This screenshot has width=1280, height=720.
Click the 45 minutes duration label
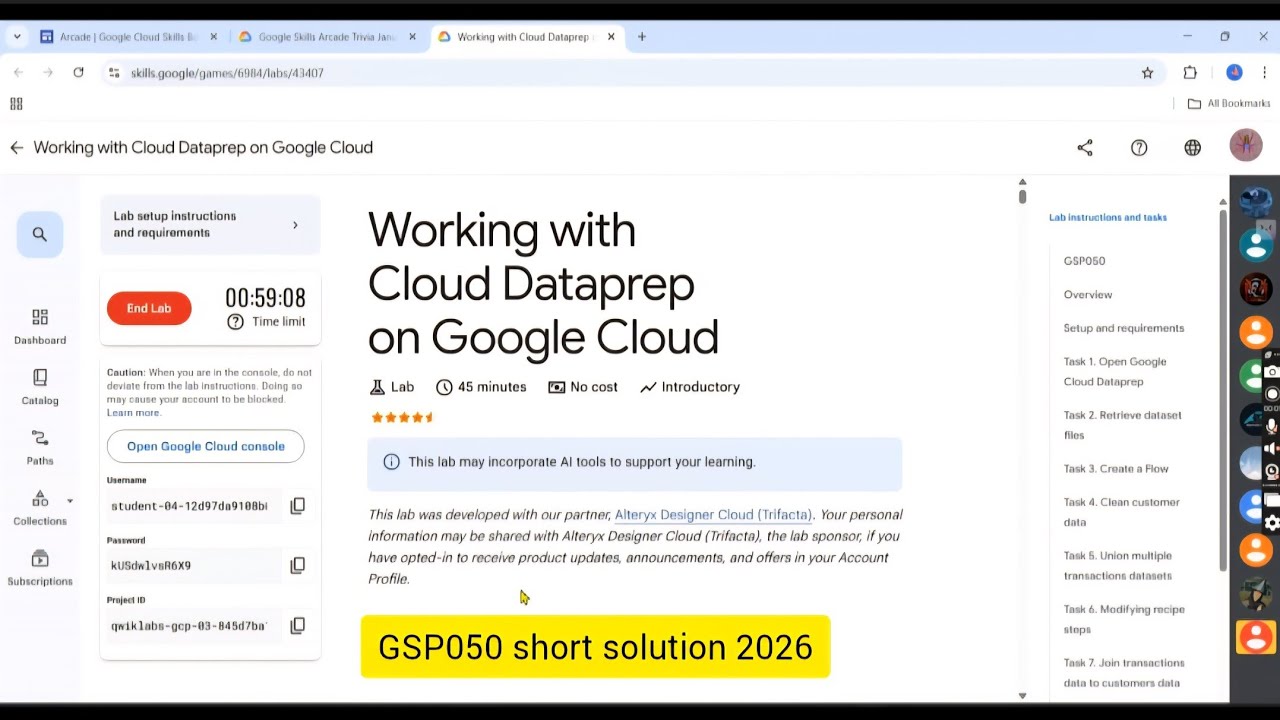tap(481, 387)
